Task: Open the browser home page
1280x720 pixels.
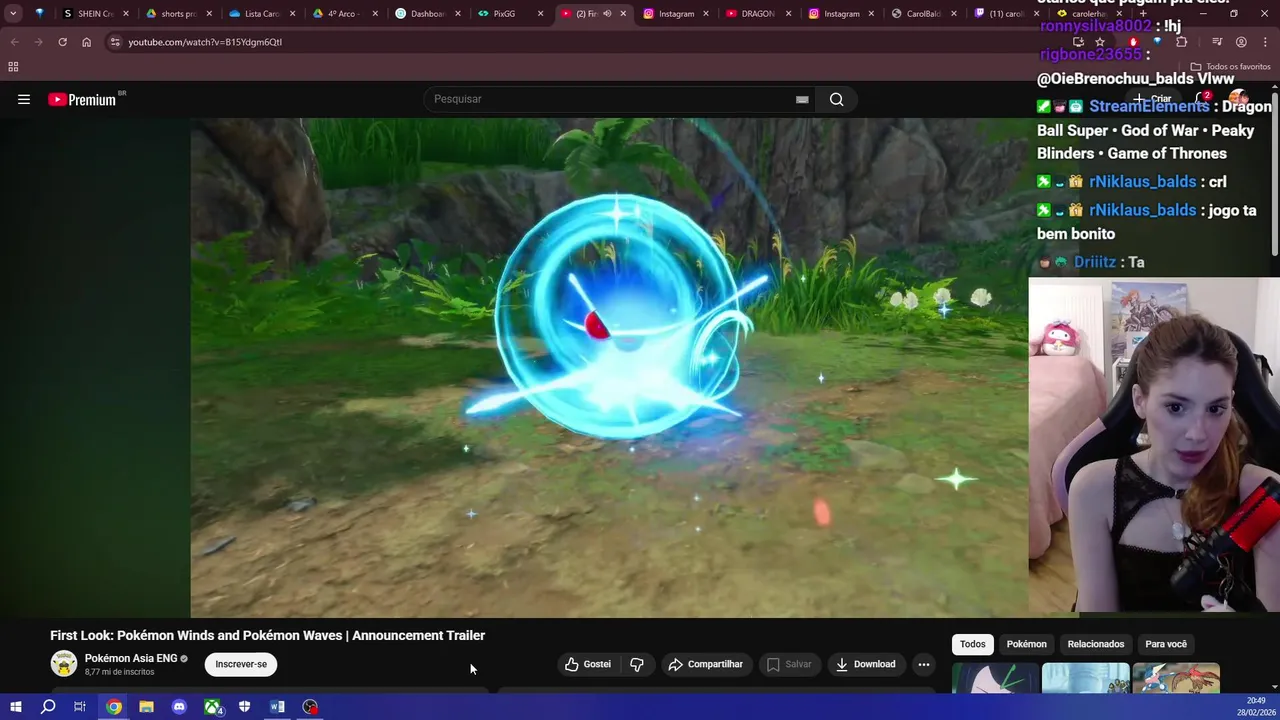Action: [86, 42]
